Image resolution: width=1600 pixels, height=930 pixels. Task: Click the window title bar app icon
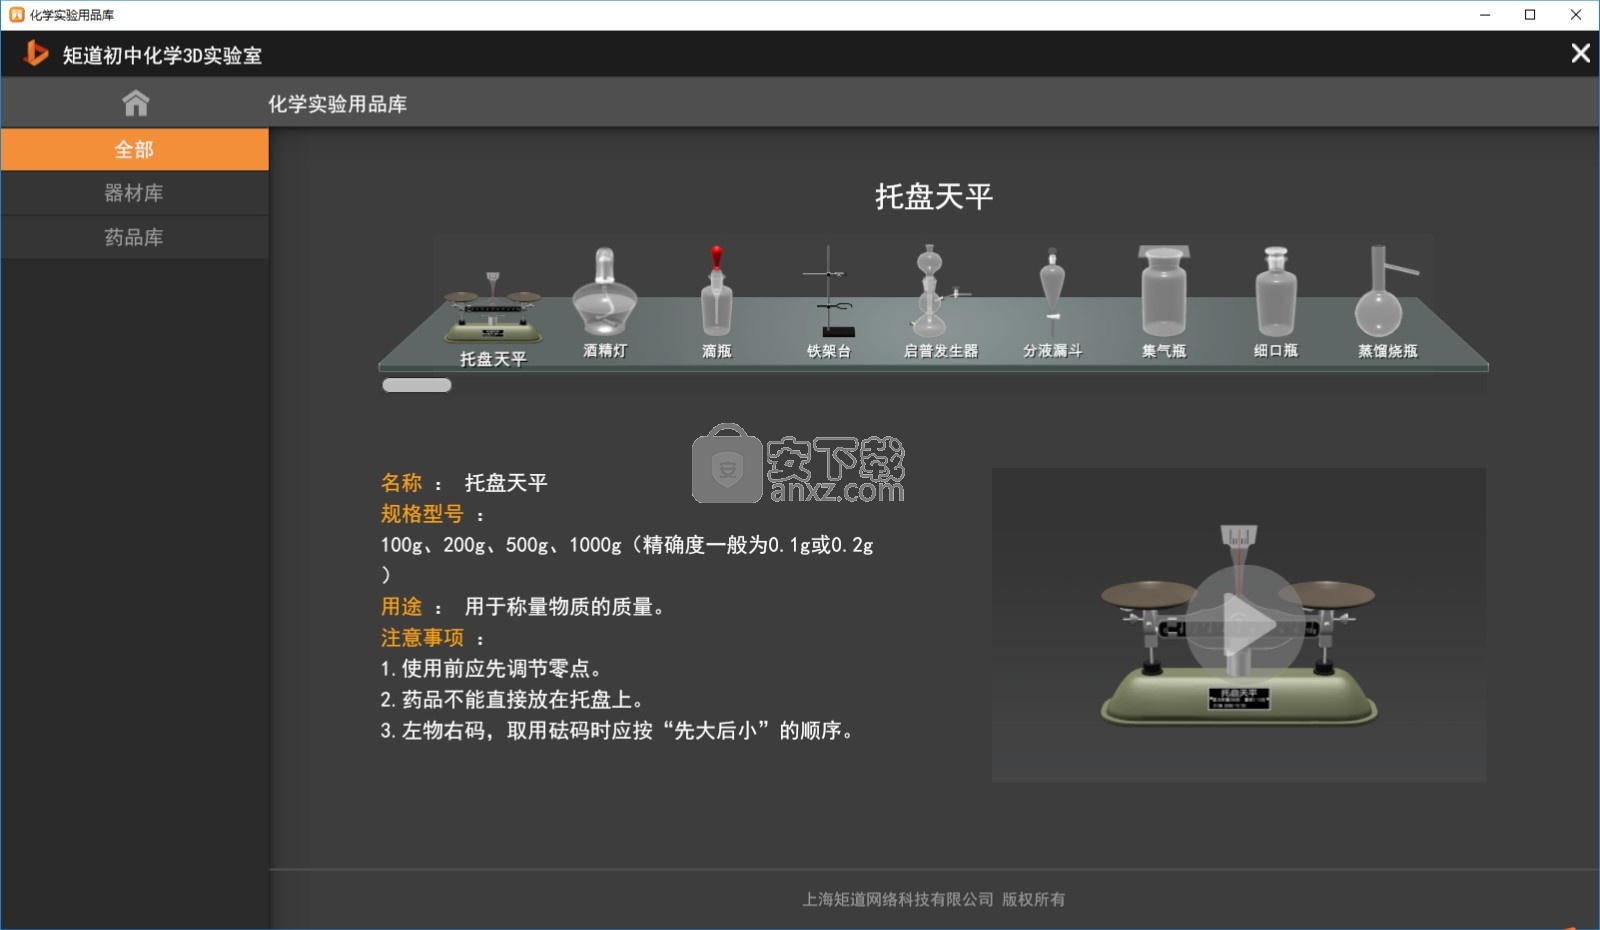point(16,15)
